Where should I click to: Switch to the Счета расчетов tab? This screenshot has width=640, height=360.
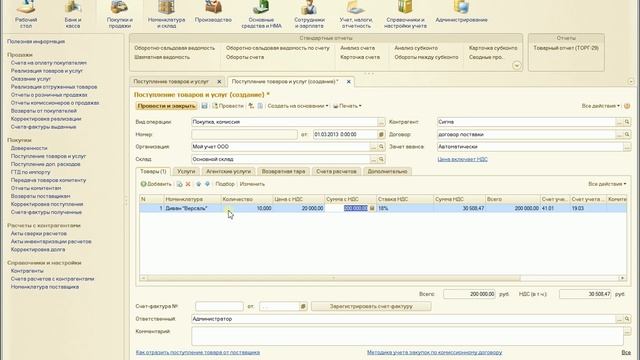336,171
